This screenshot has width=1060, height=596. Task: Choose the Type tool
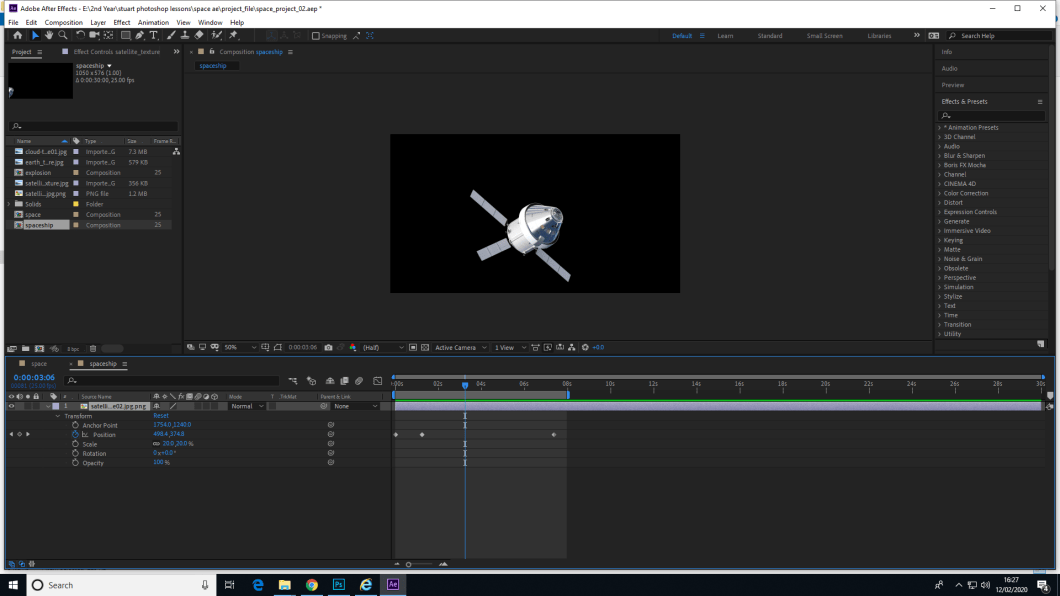point(152,35)
